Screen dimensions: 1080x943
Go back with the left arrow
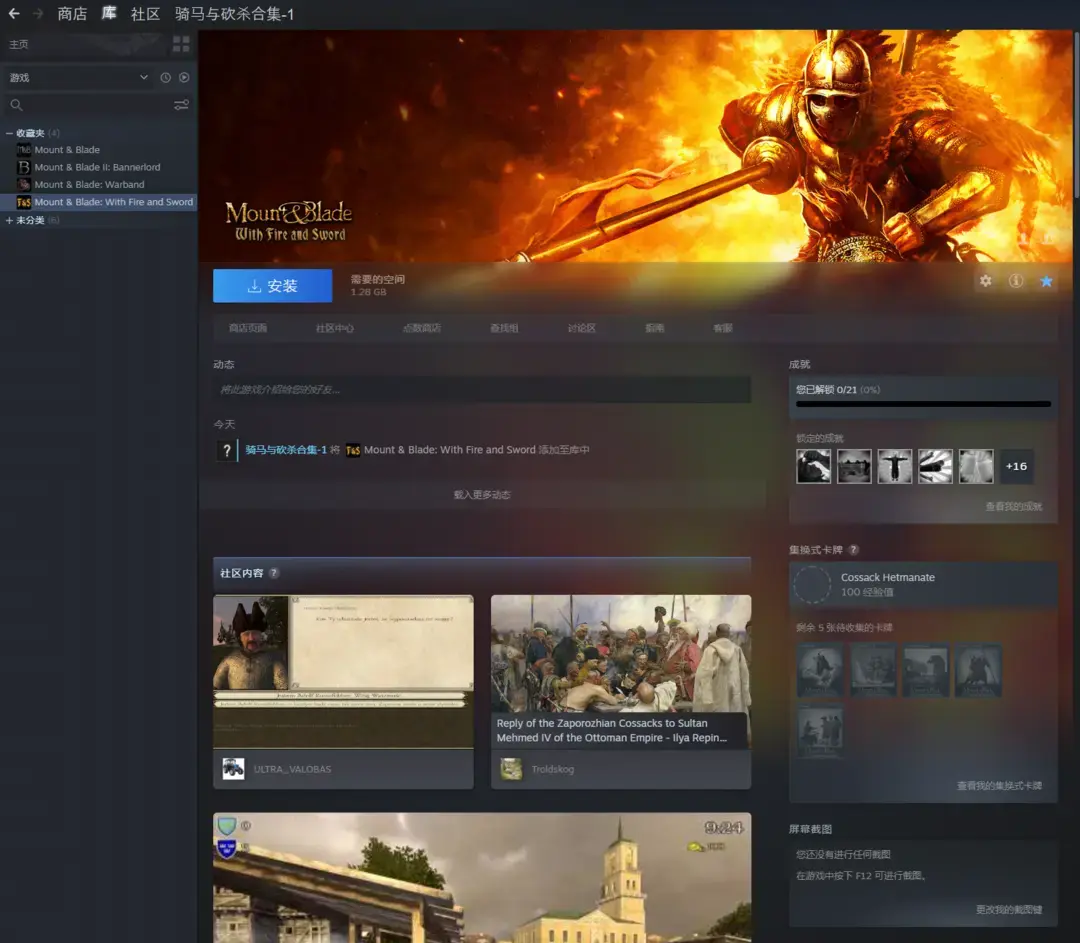click(x=14, y=13)
